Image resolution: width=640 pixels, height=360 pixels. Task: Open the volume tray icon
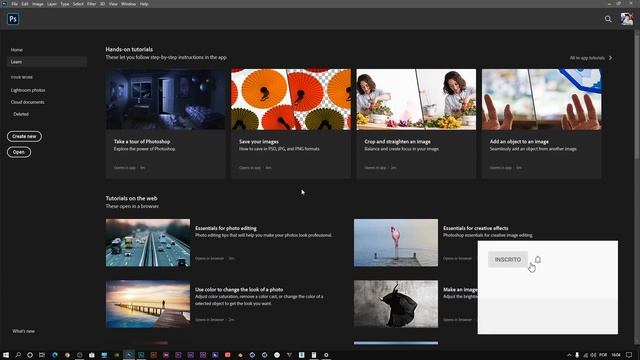coord(593,355)
